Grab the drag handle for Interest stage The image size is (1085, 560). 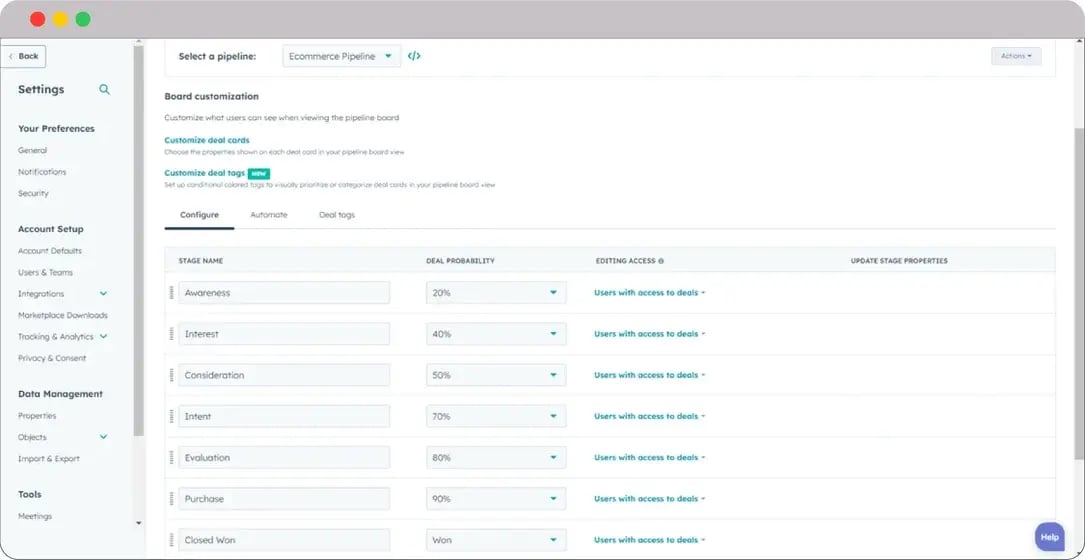click(x=172, y=334)
